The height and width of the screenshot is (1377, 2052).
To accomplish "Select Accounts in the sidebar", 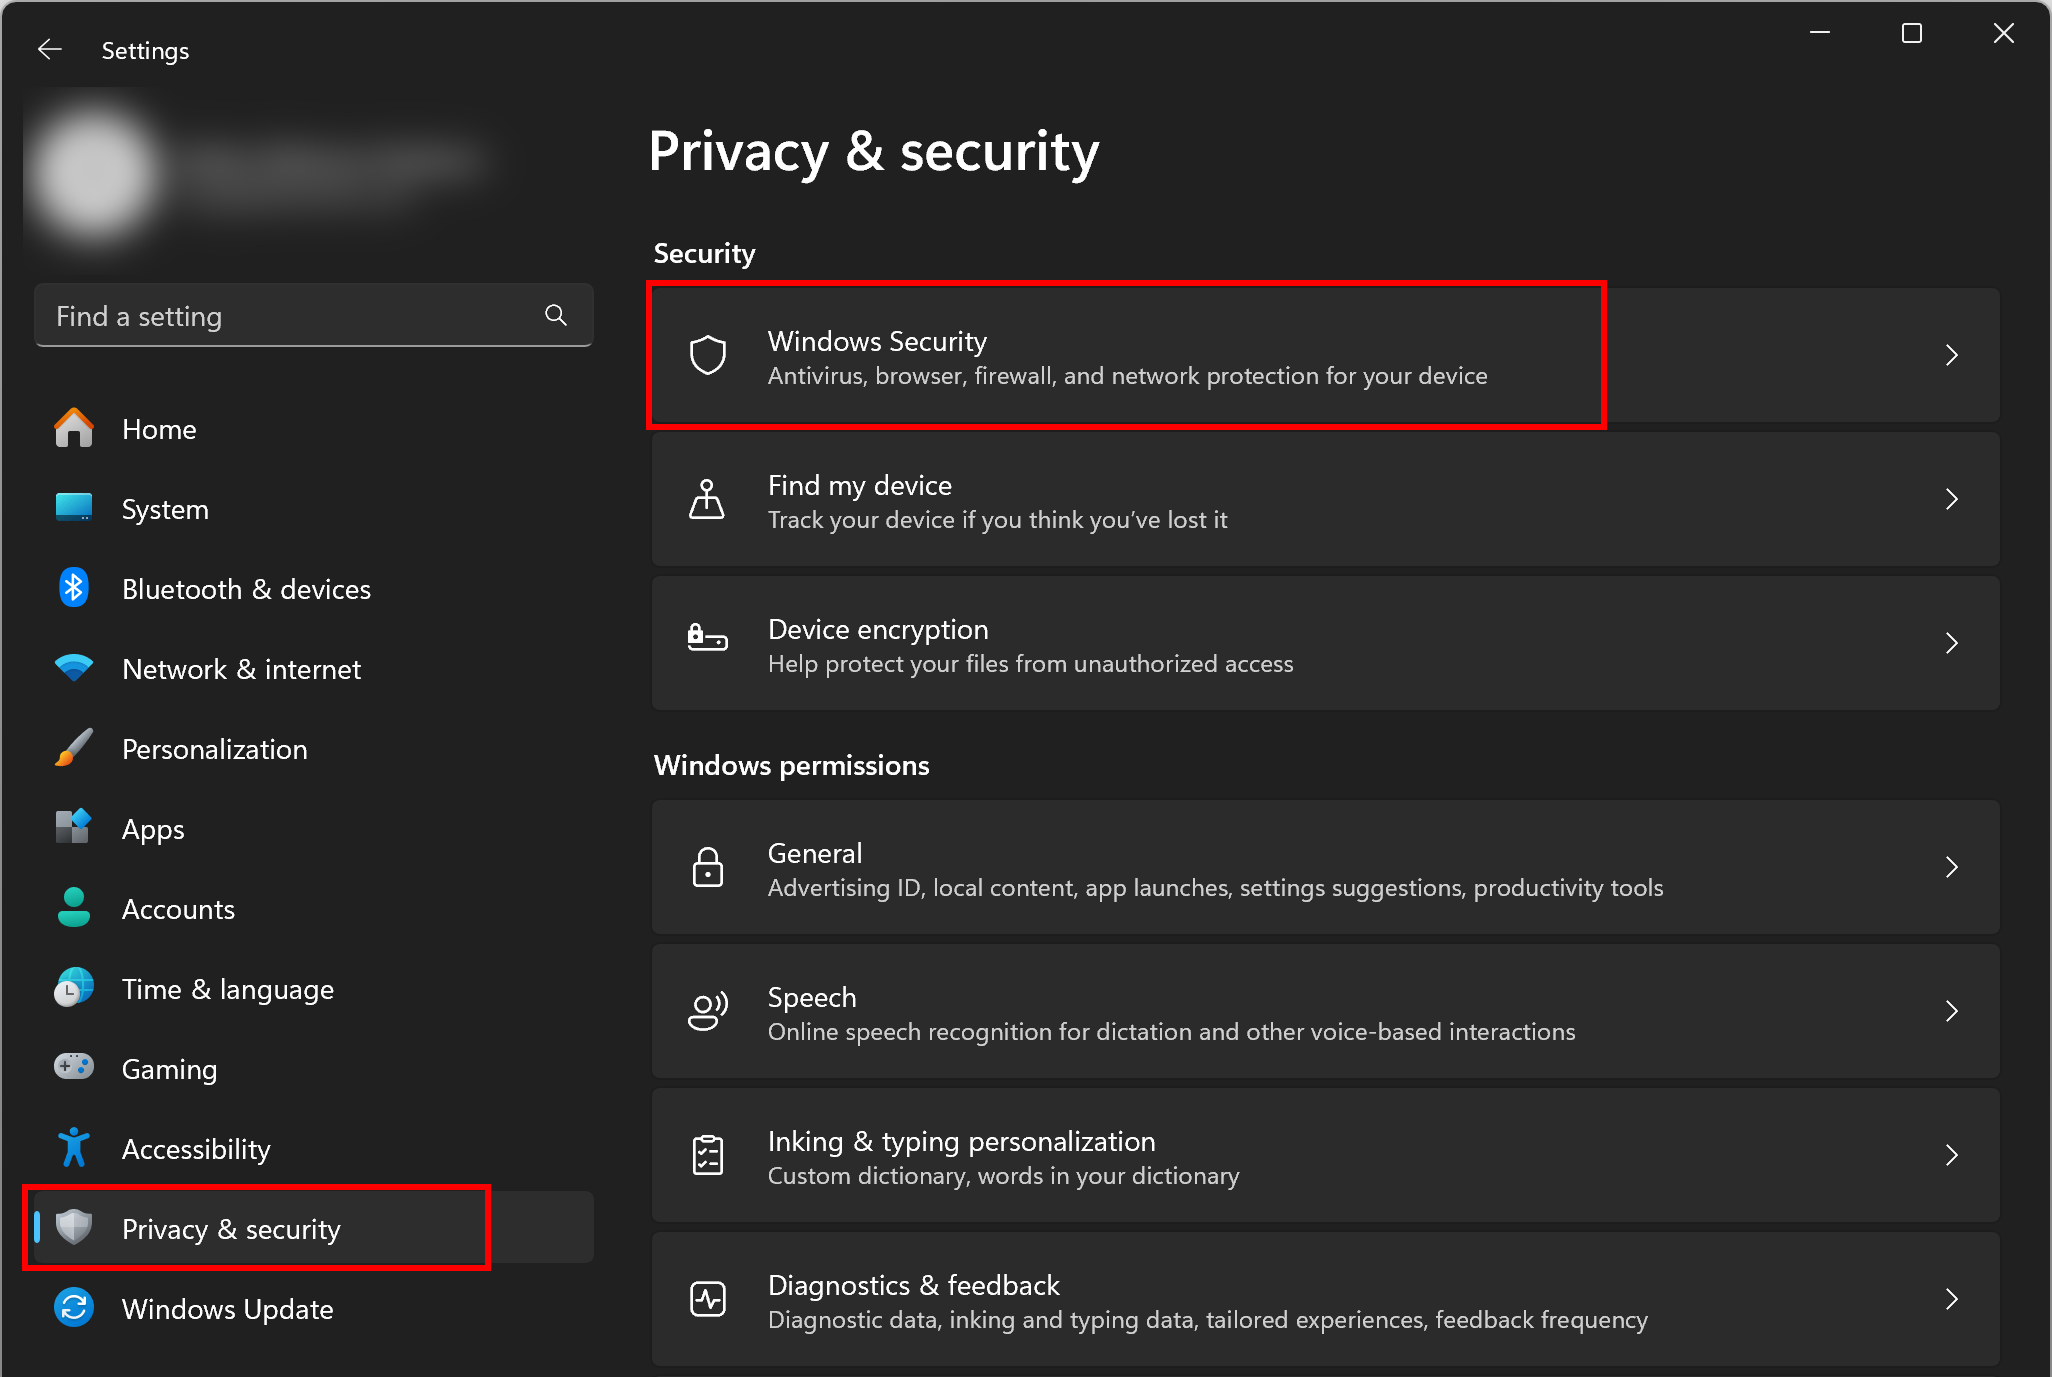I will (178, 909).
